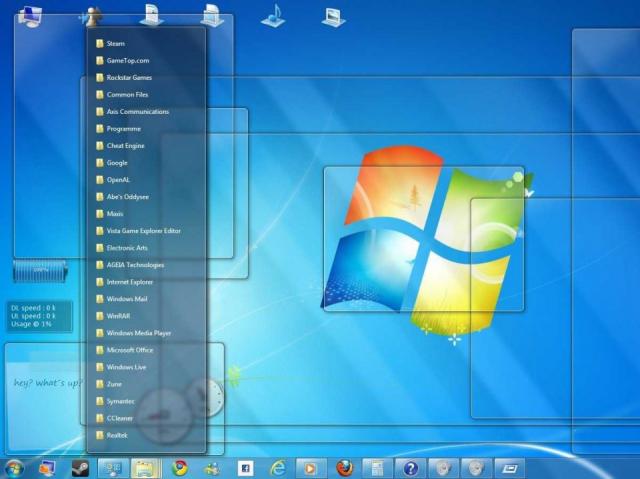Select the WinRAR folder entry
The height and width of the screenshot is (479, 640).
(113, 316)
